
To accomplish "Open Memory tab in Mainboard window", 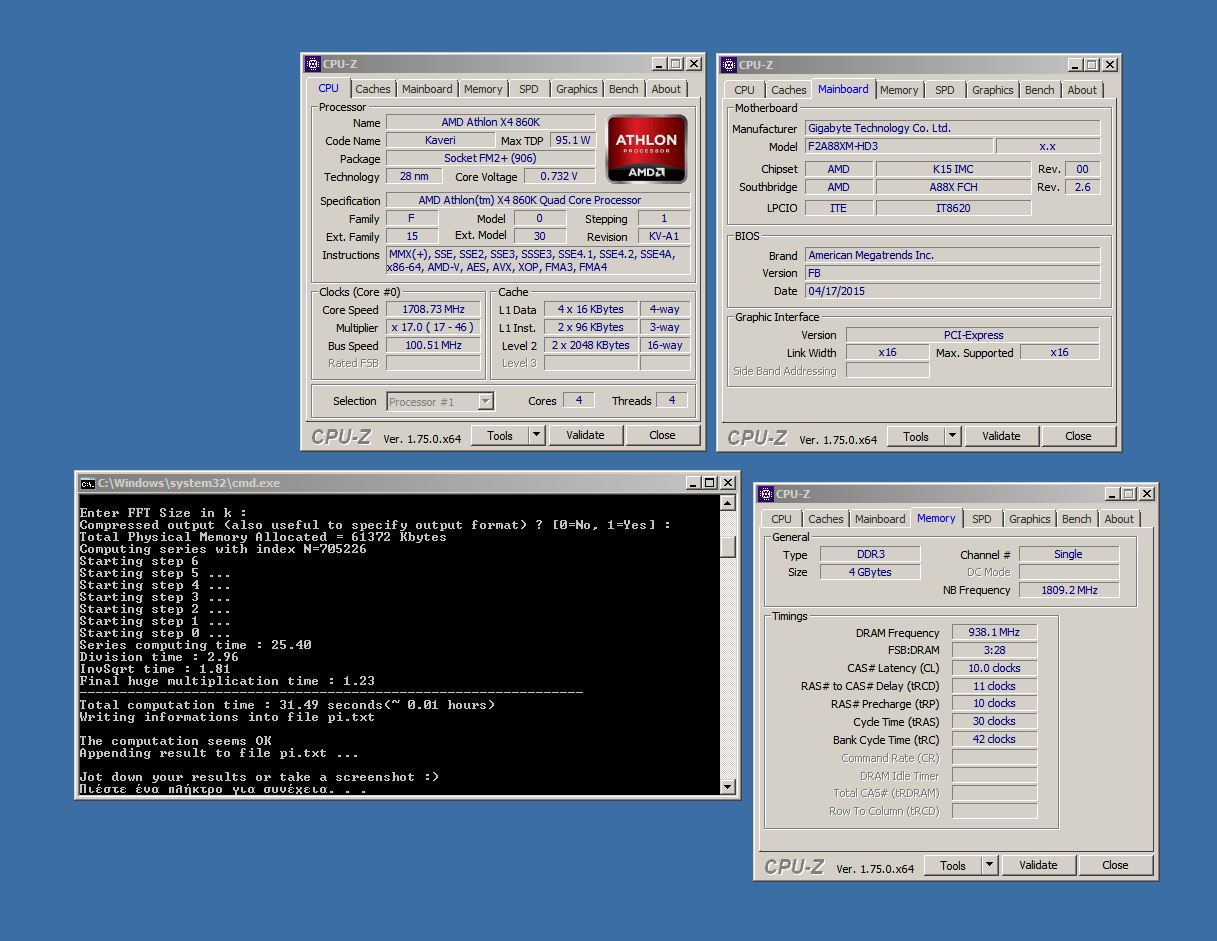I will [x=899, y=90].
